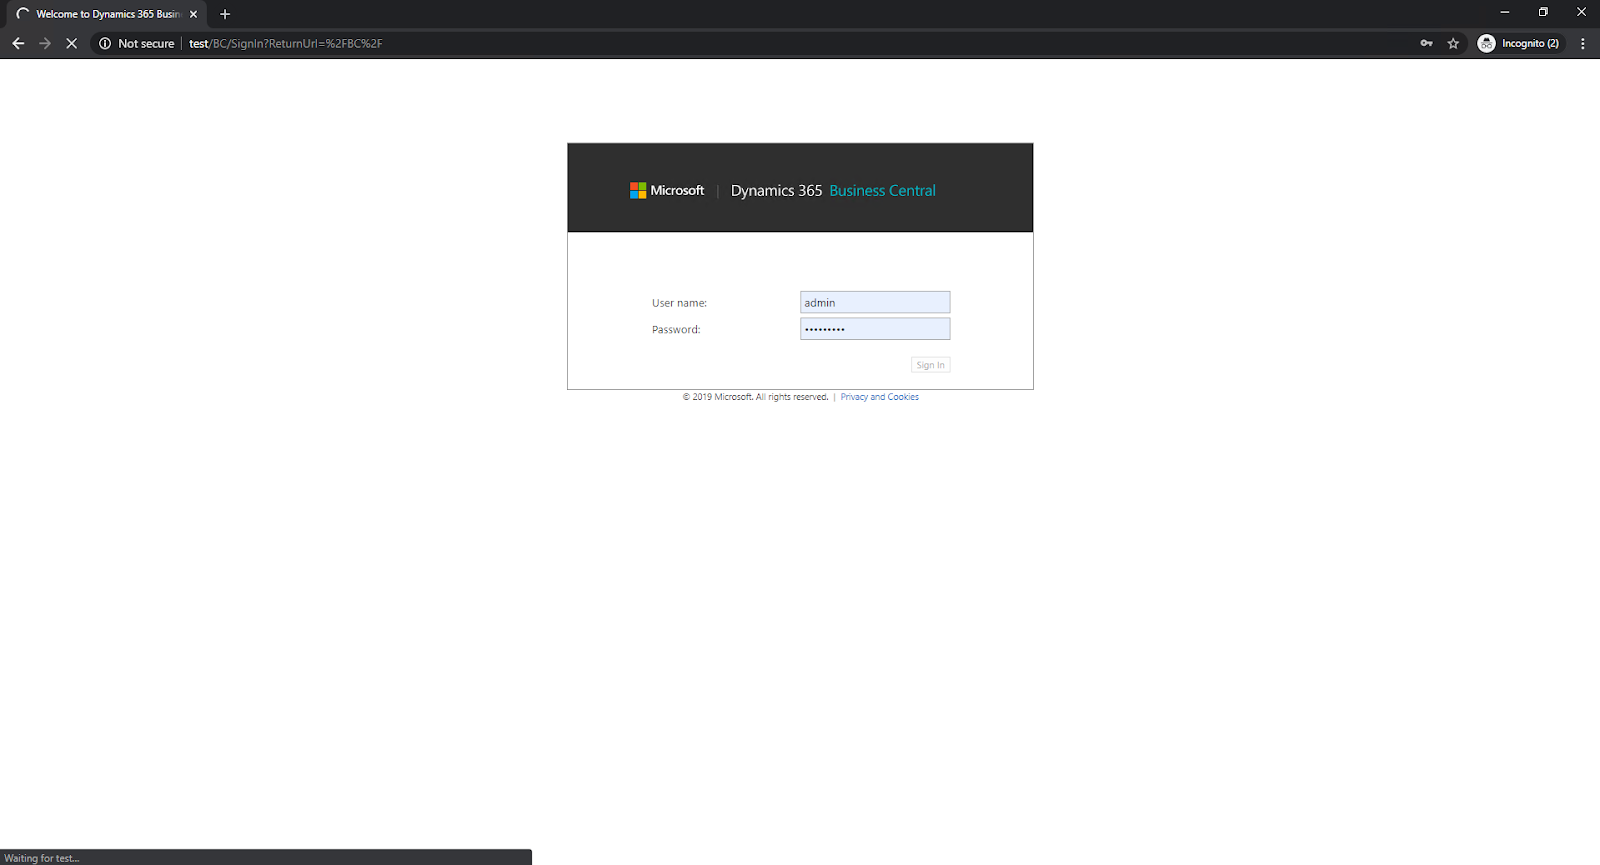Close the Dynamics 365 tab
Screen dimensions: 1600x865
(193, 14)
